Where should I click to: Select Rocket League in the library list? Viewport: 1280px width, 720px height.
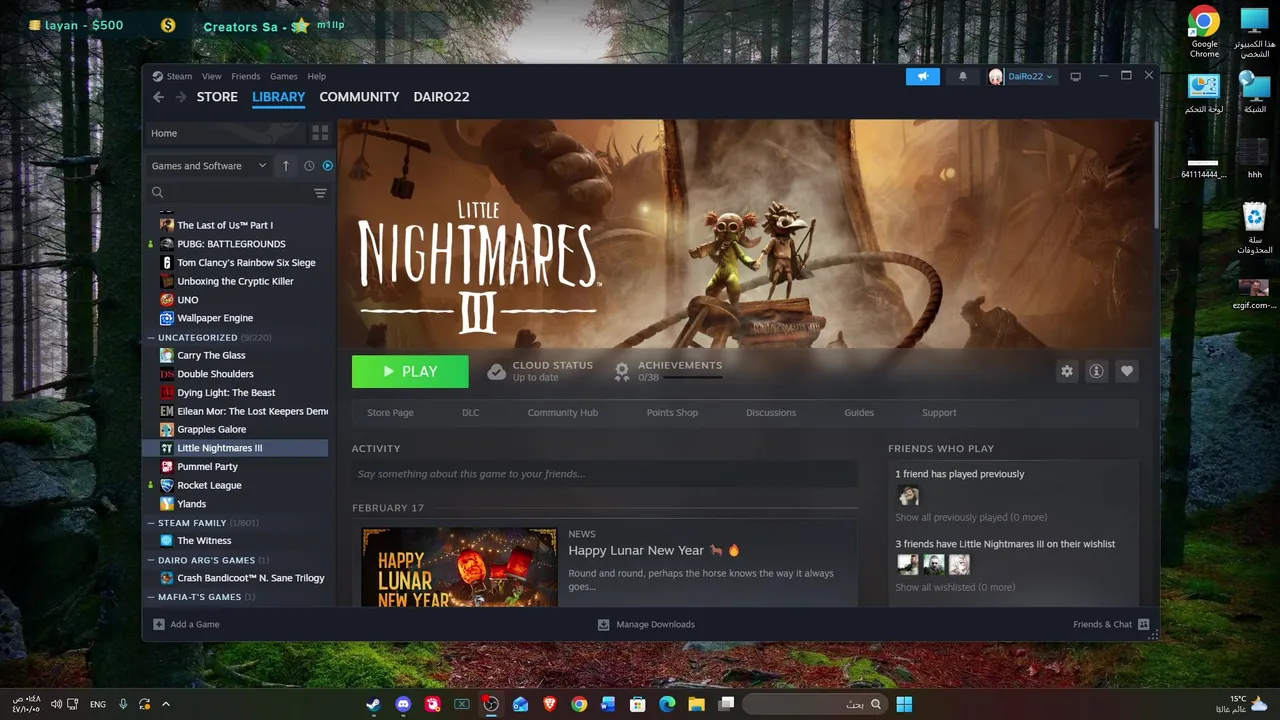point(209,485)
